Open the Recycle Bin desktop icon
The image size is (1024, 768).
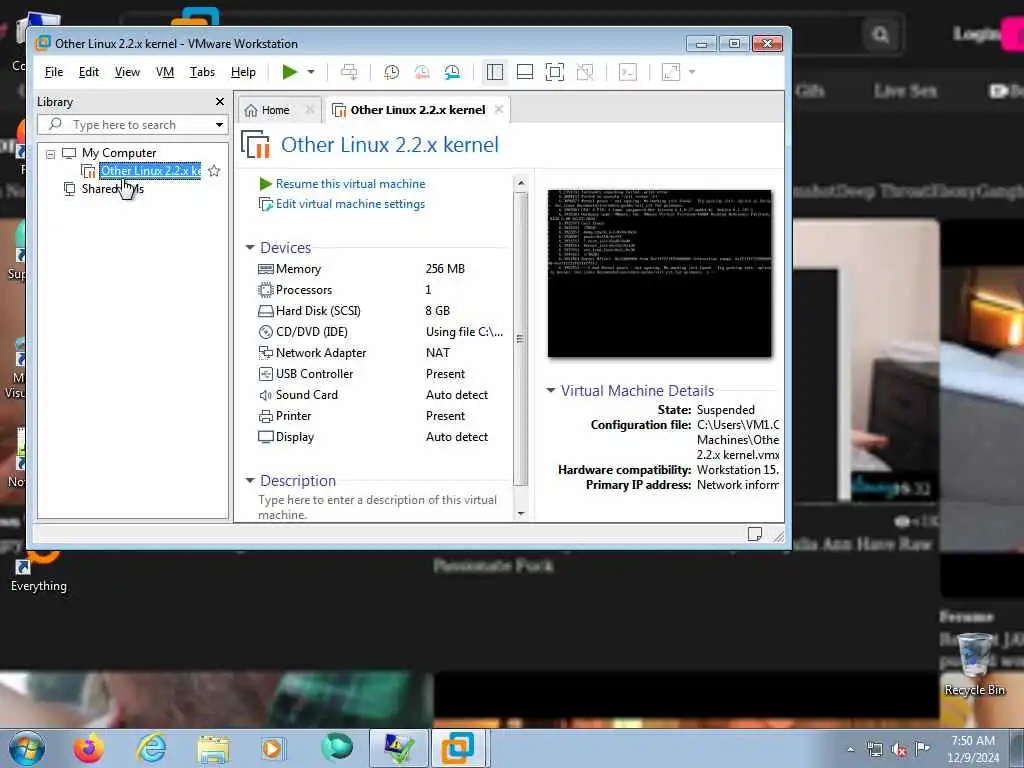coord(974,664)
